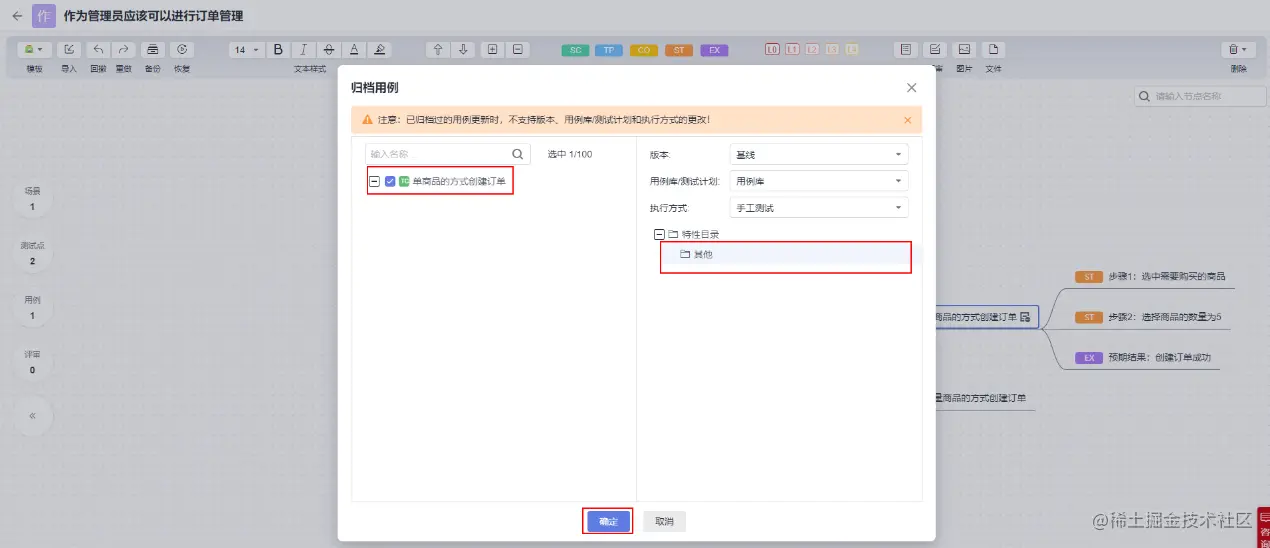Toggle bold text formatting
The width and height of the screenshot is (1270, 548).
pyautogui.click(x=278, y=49)
